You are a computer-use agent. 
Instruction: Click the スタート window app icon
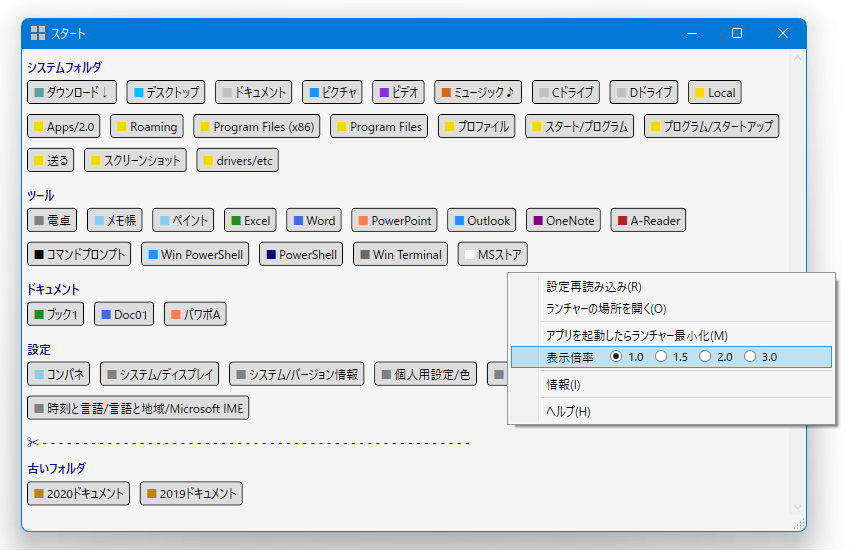click(x=38, y=33)
